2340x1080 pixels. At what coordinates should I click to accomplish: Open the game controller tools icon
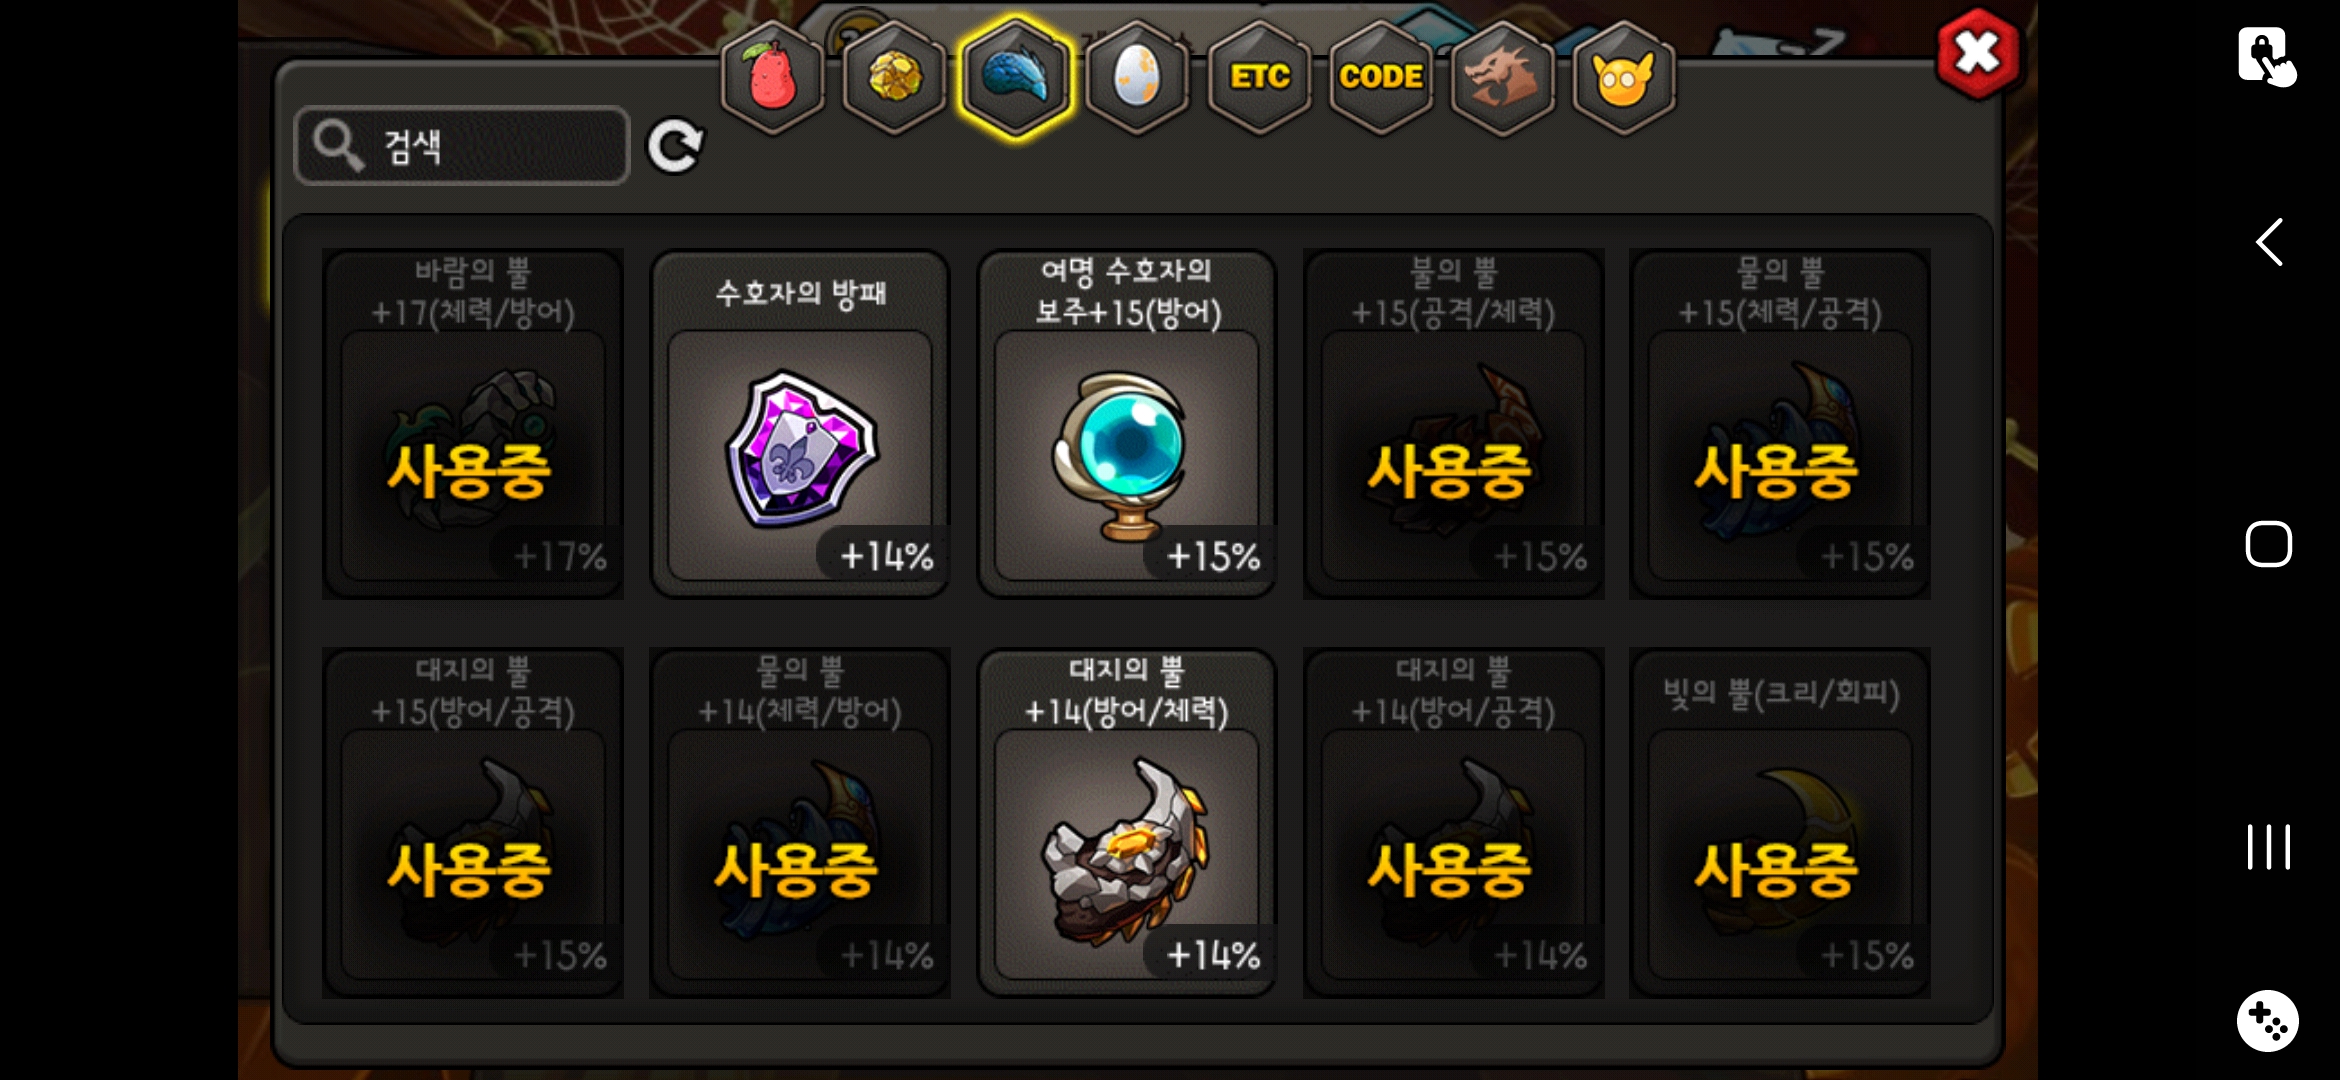point(2267,1020)
